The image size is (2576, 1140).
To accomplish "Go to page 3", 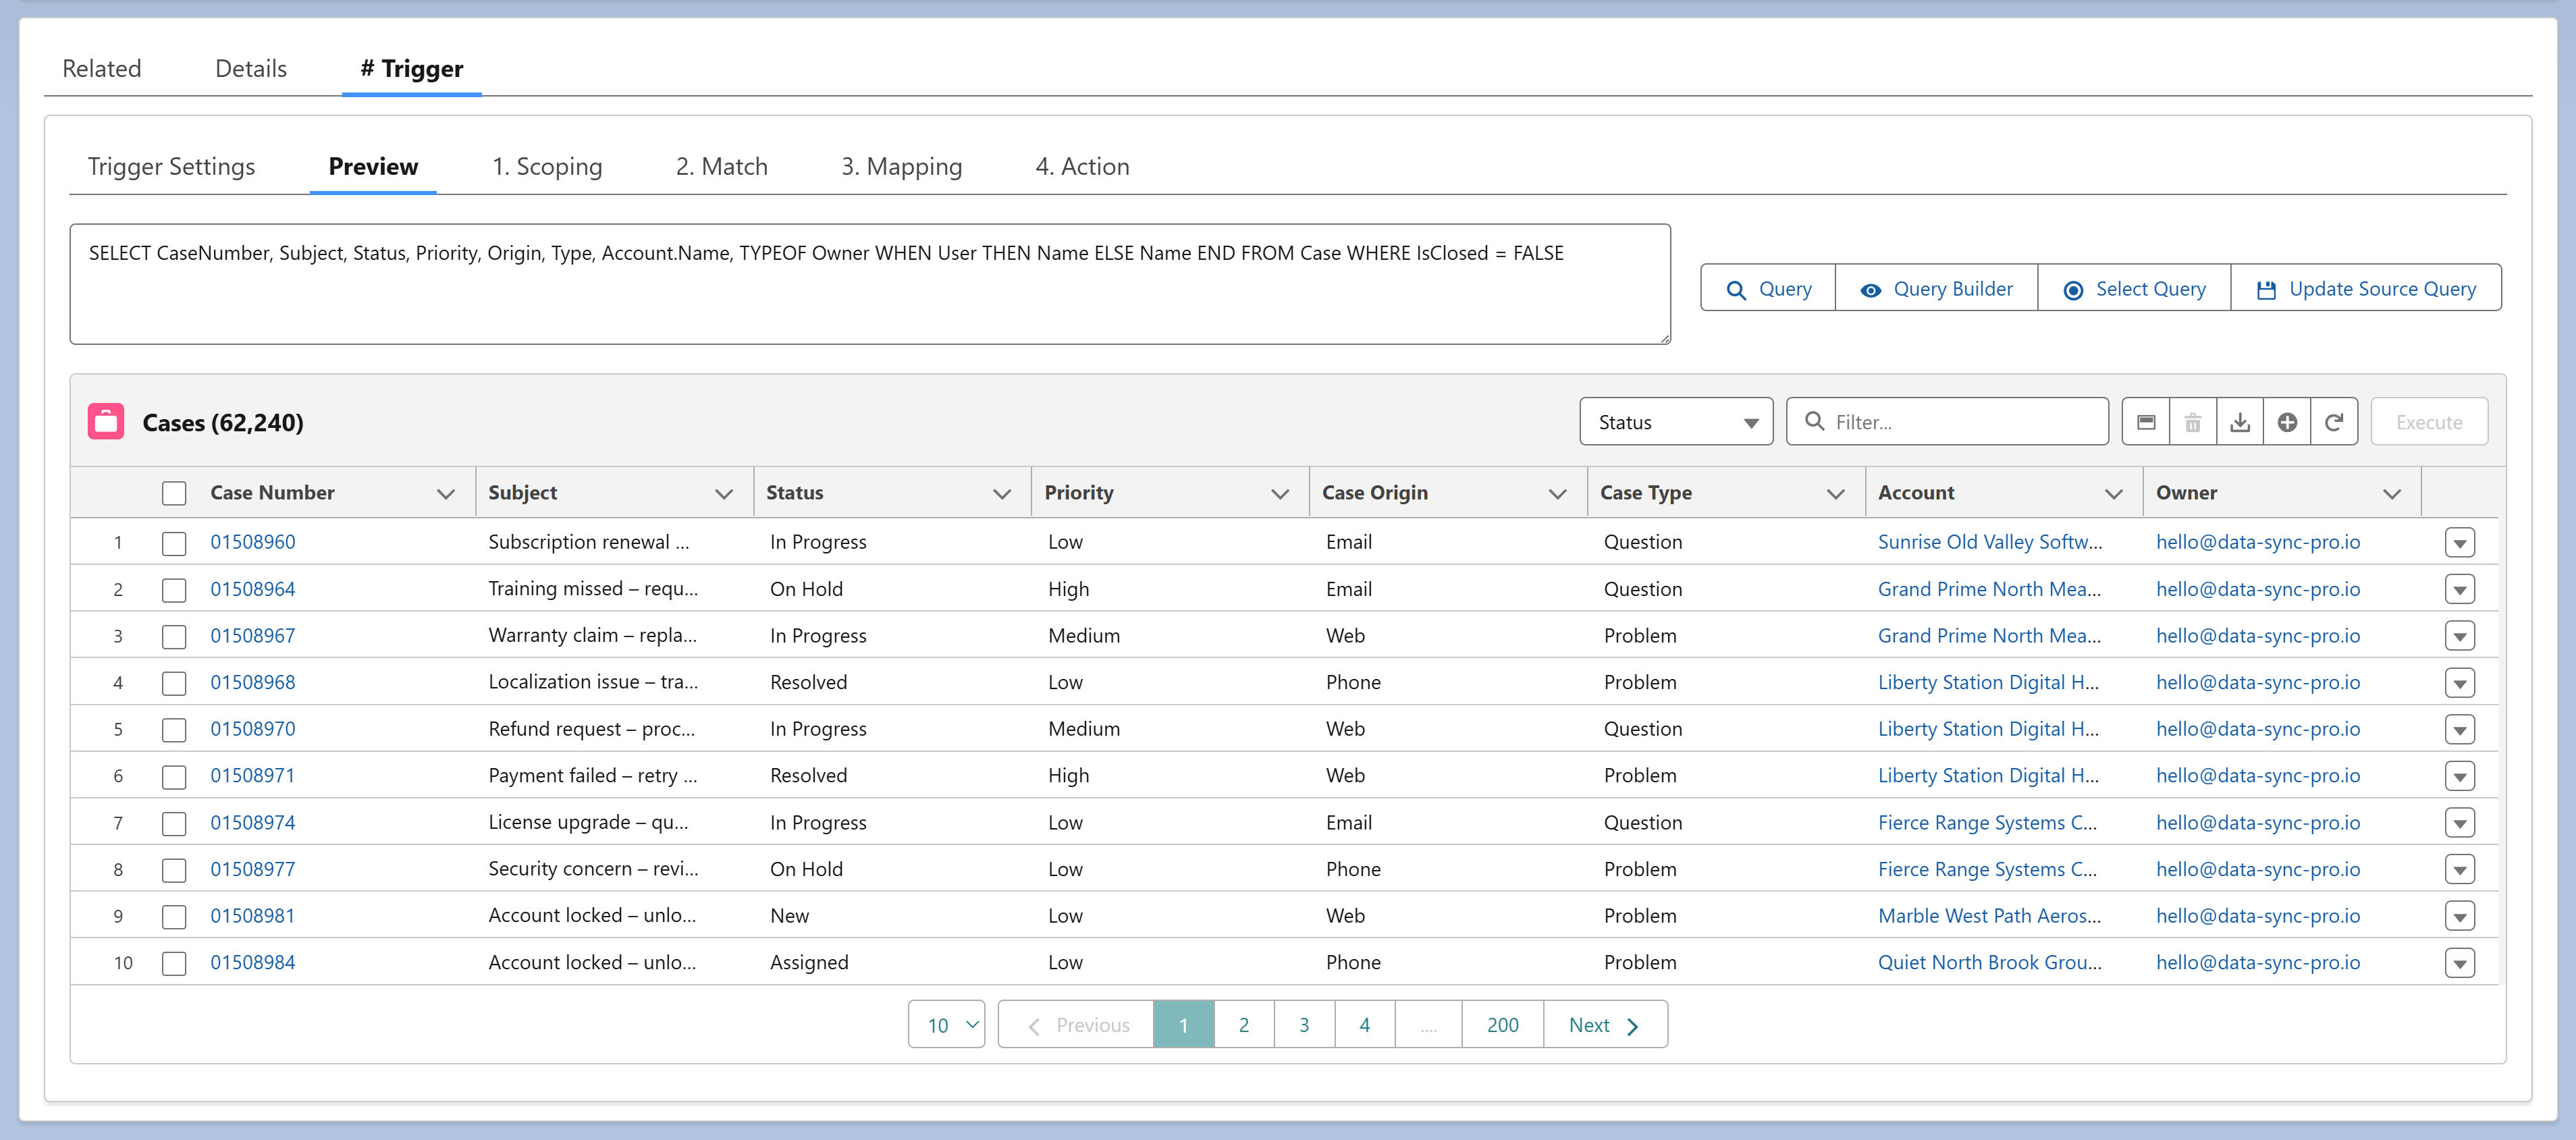I will [x=1304, y=1024].
